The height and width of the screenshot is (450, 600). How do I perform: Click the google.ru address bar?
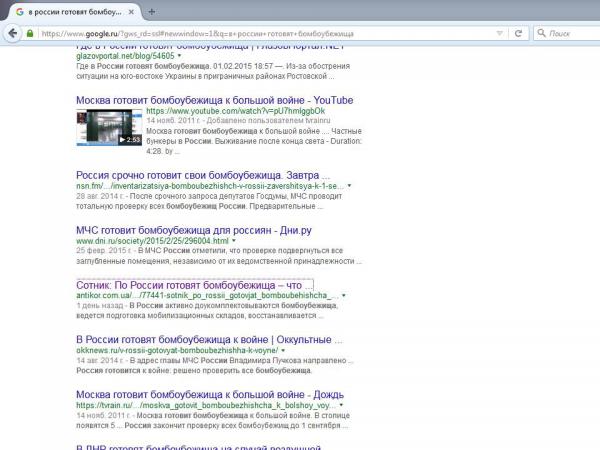pyautogui.click(x=268, y=33)
